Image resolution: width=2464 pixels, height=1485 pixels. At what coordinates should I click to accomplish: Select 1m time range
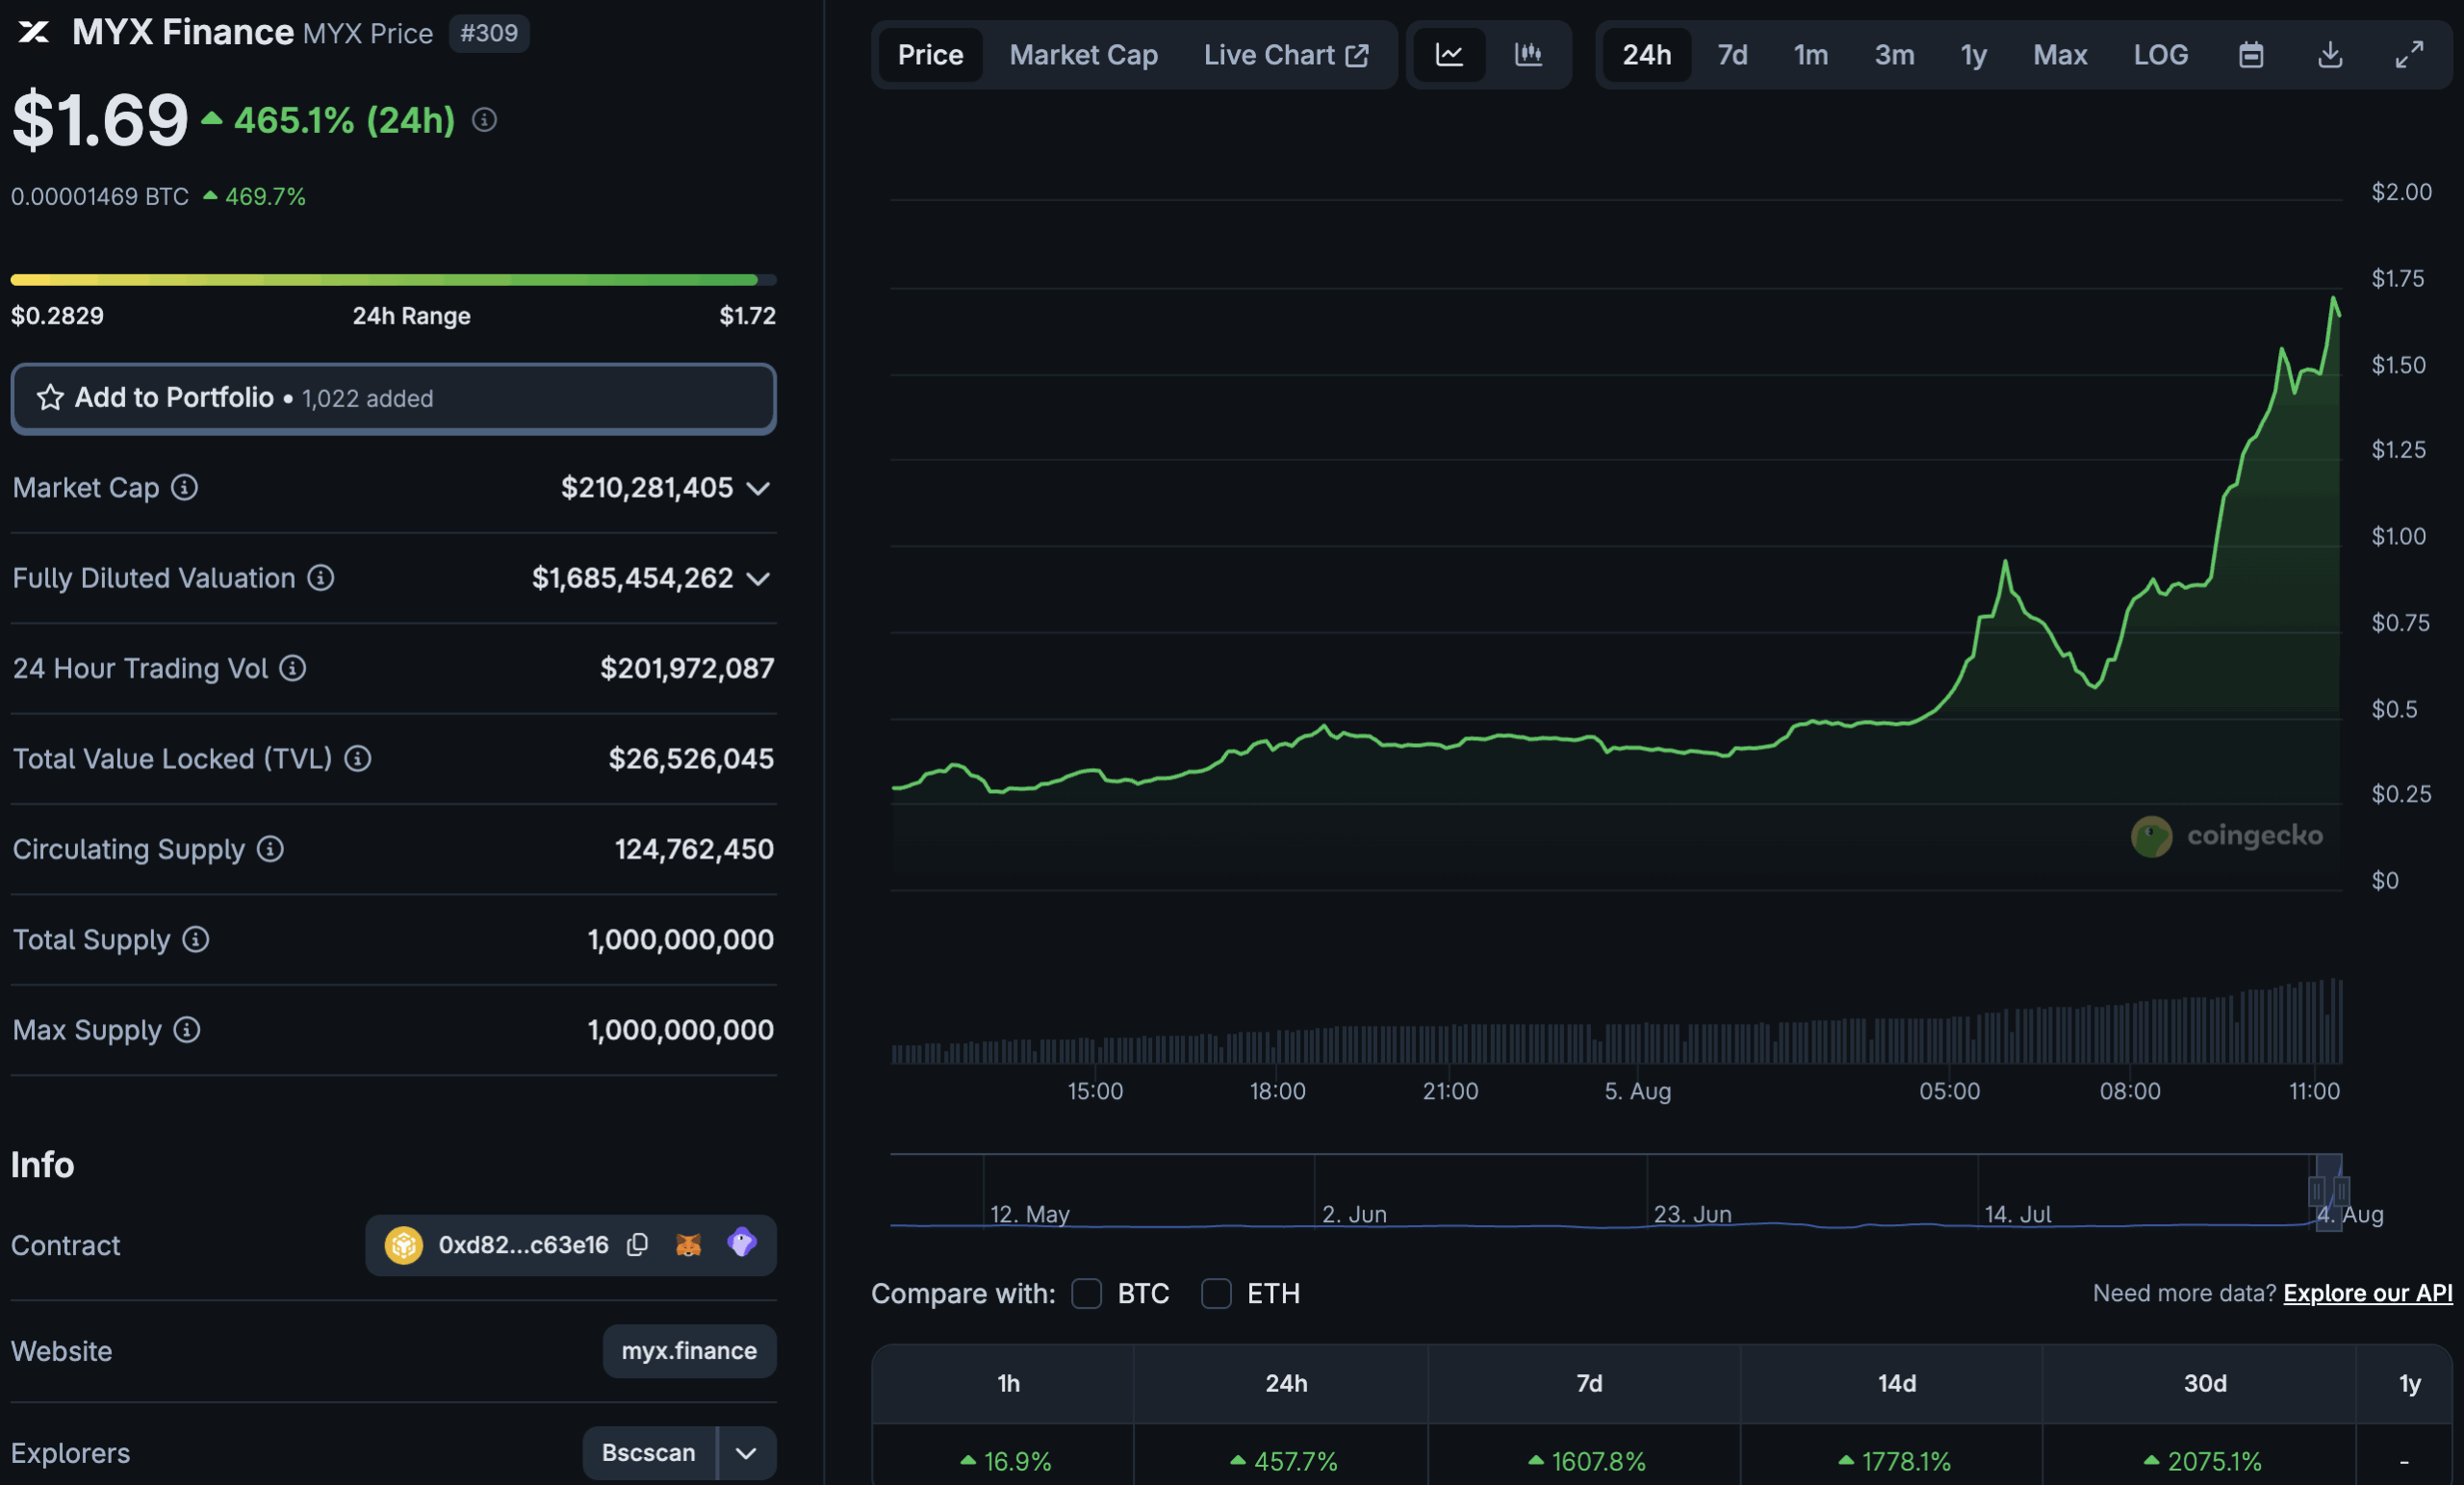[x=1810, y=54]
